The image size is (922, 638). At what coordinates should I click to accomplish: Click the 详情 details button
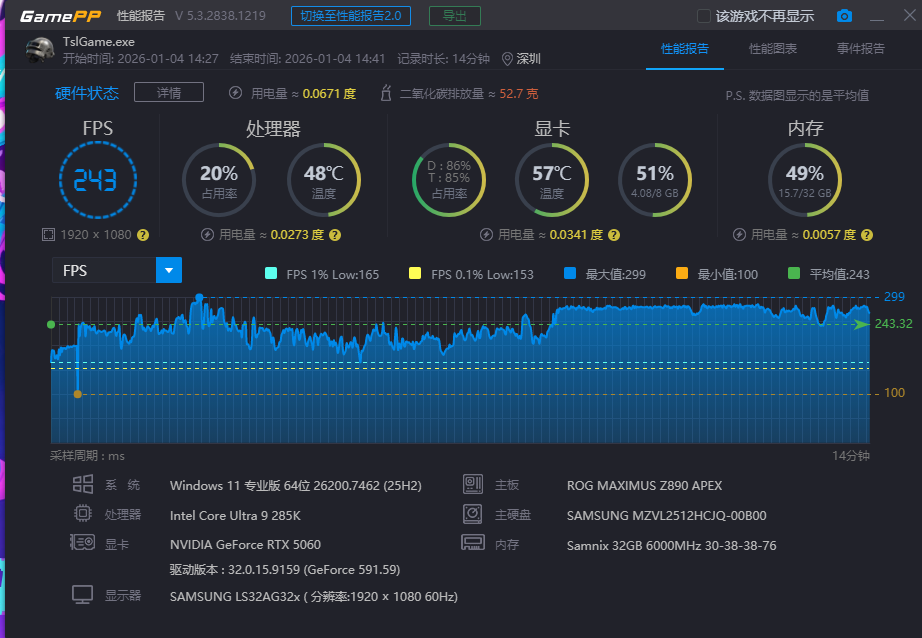[169, 93]
